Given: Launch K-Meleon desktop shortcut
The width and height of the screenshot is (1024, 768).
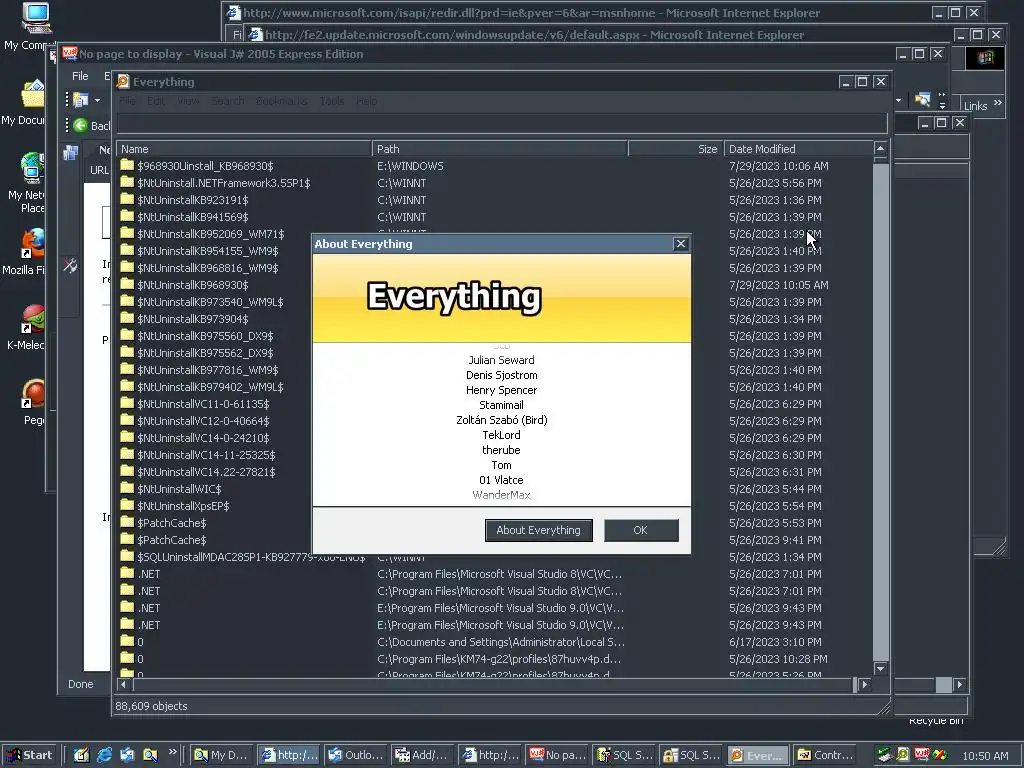Looking at the screenshot, I should (33, 320).
